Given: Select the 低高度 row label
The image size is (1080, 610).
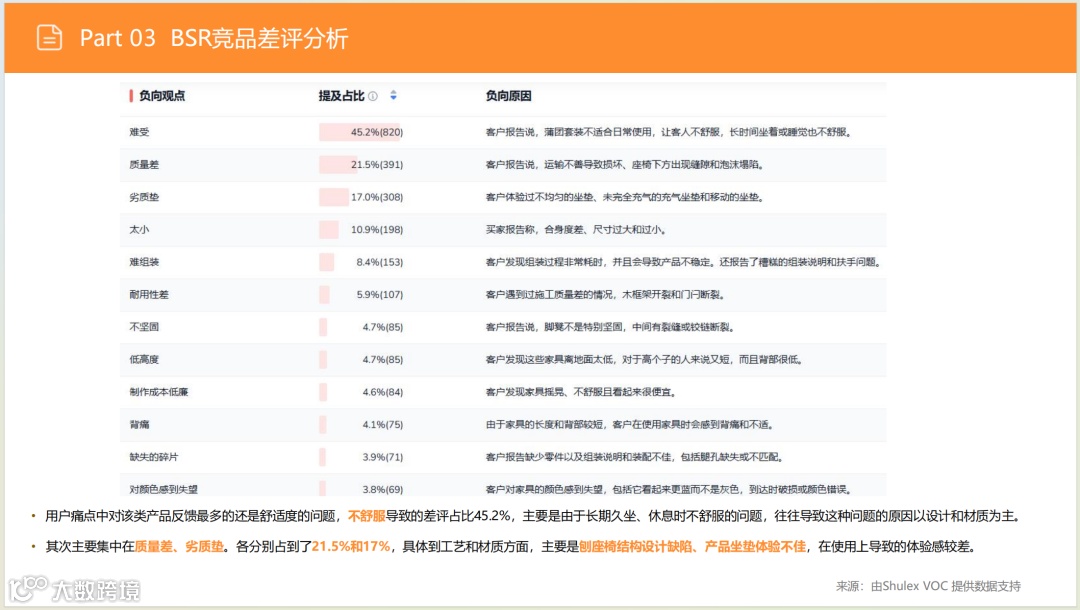Looking at the screenshot, I should pyautogui.click(x=144, y=359).
